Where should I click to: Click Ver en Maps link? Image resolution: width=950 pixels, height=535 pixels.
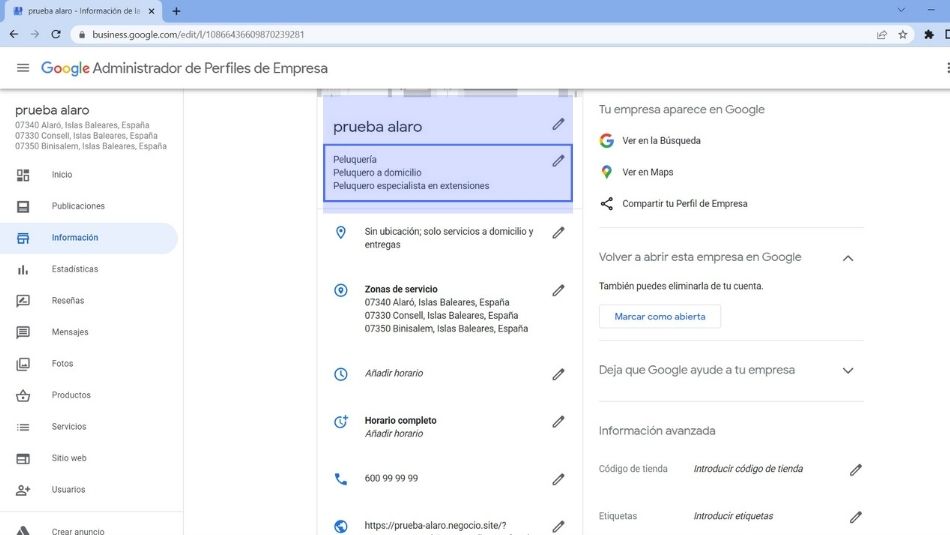pyautogui.click(x=647, y=172)
